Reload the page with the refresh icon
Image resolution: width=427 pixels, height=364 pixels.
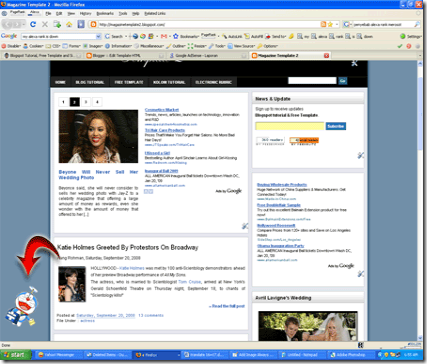[x=33, y=24]
